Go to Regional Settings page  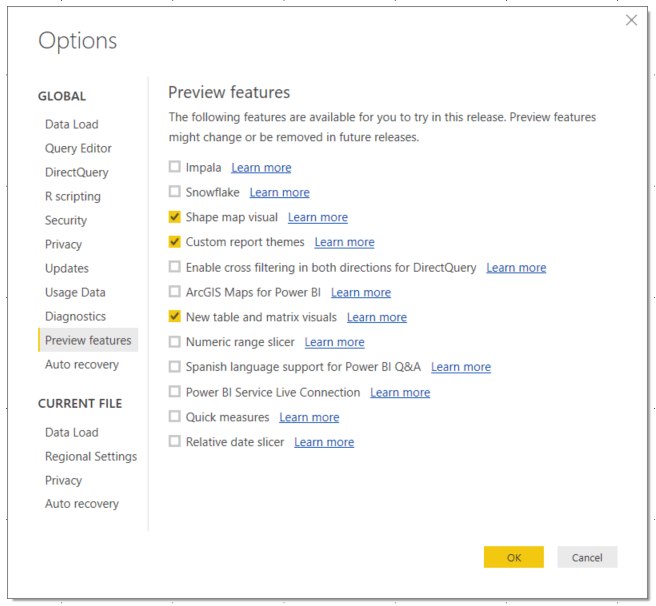[91, 457]
